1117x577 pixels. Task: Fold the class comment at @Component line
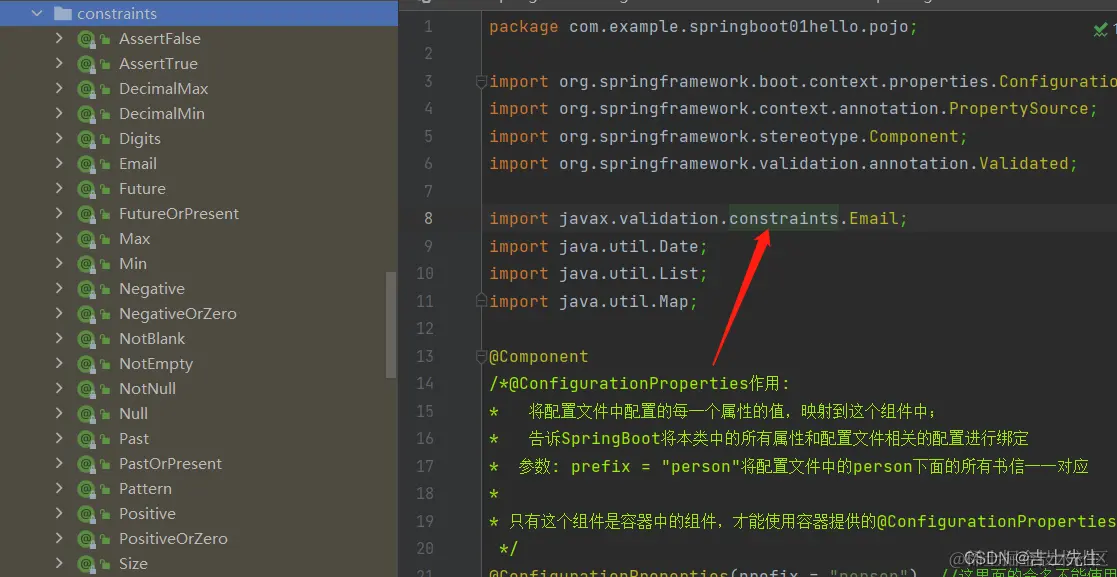(482, 356)
